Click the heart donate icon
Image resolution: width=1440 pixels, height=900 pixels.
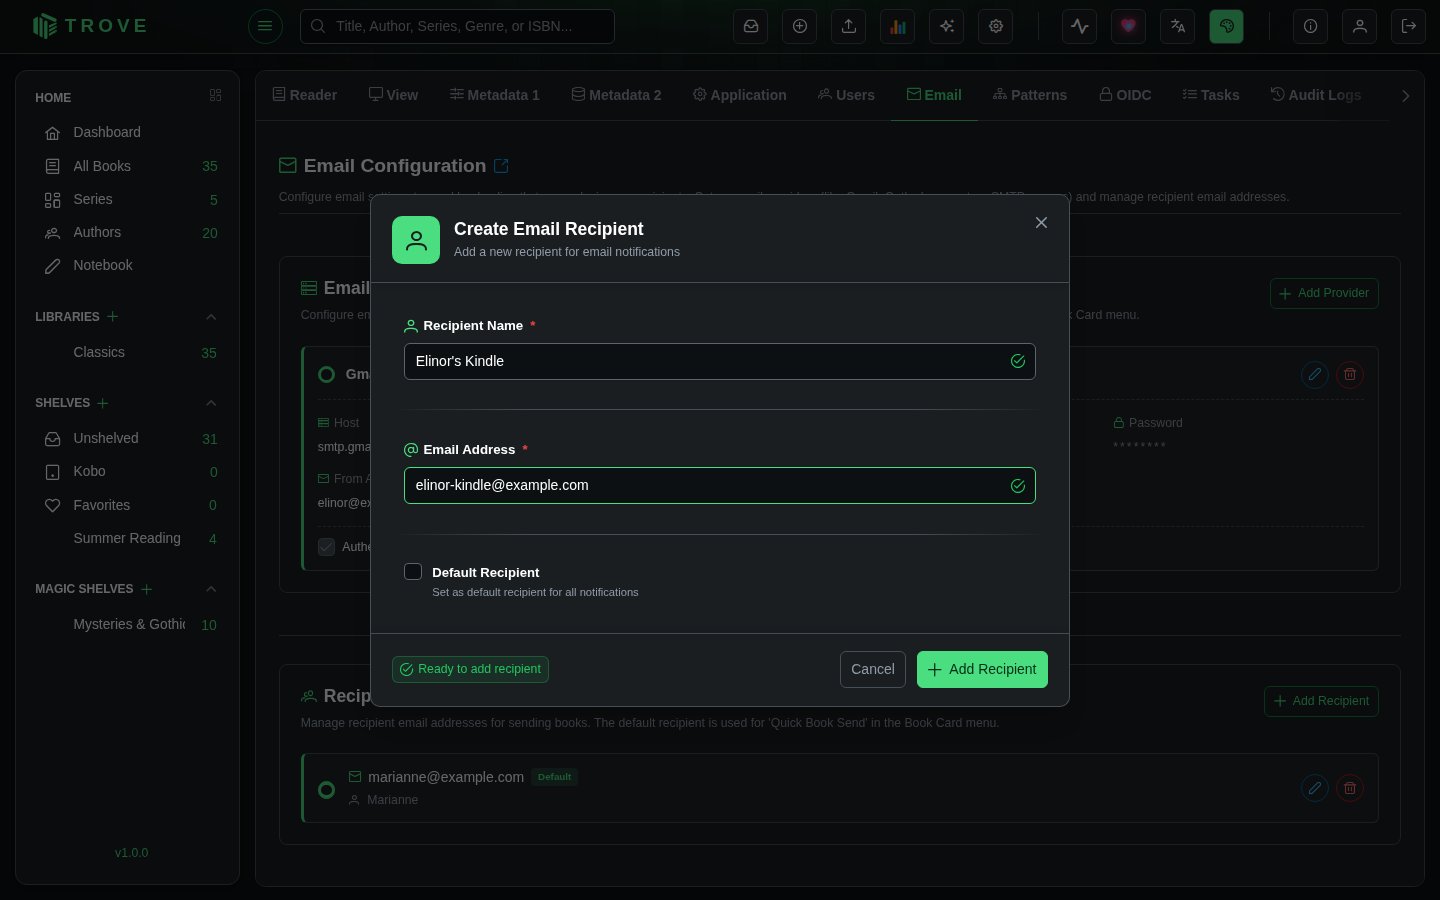(1129, 26)
